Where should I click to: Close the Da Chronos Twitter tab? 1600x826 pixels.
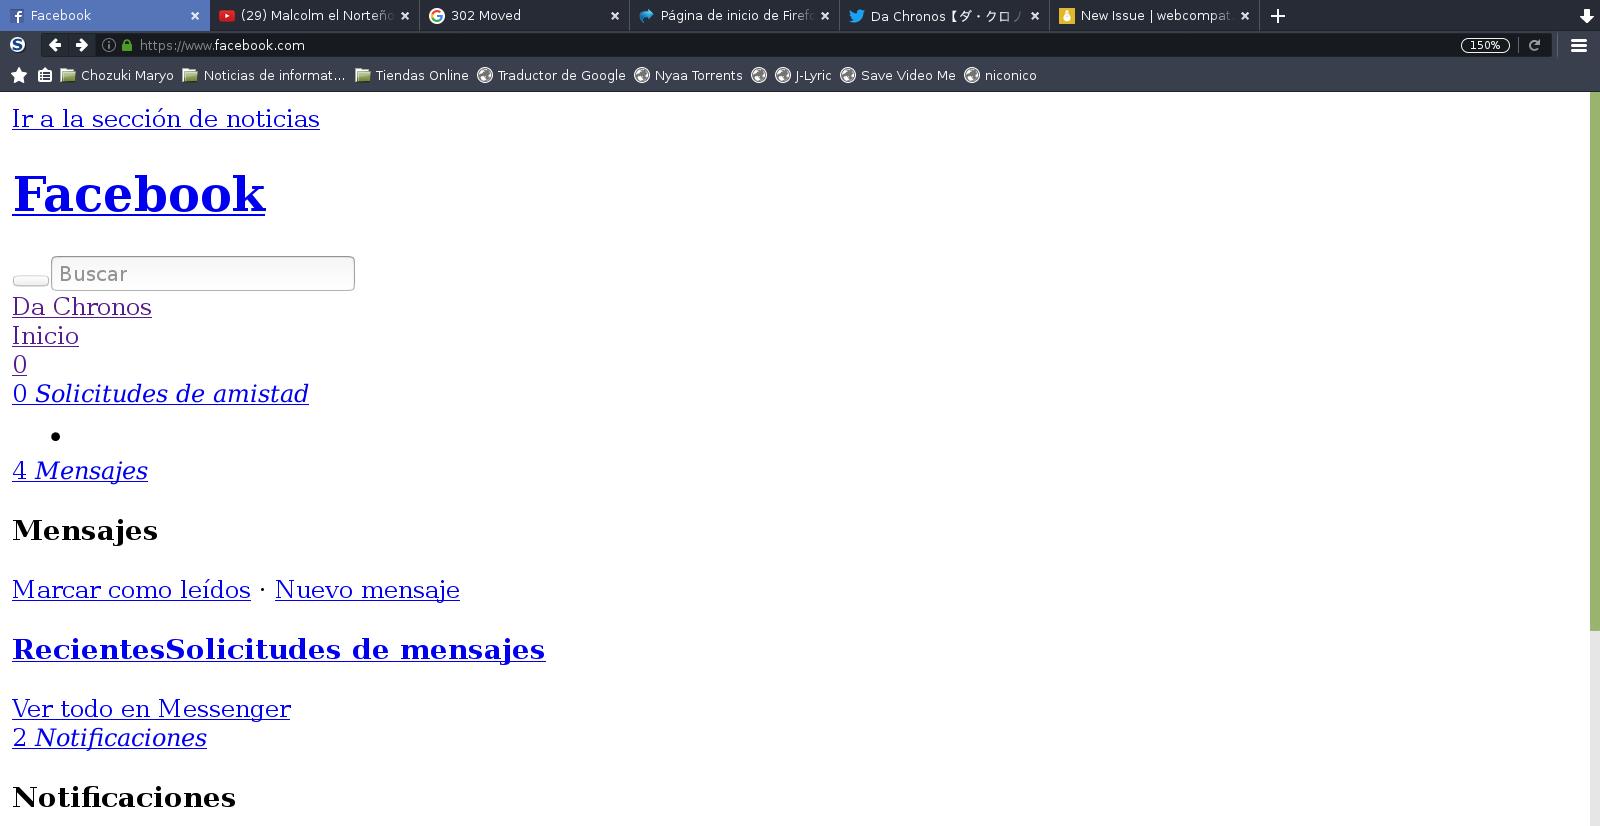tap(1035, 16)
